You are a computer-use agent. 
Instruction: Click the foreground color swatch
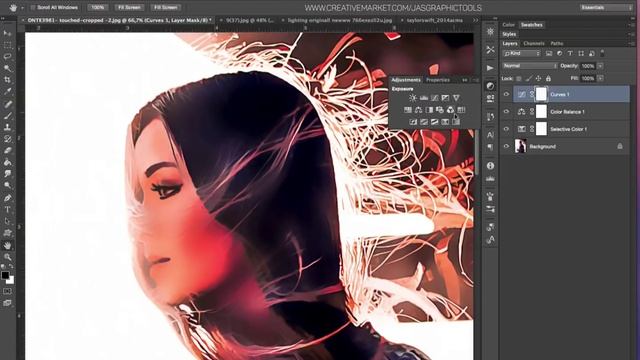[x=5, y=275]
